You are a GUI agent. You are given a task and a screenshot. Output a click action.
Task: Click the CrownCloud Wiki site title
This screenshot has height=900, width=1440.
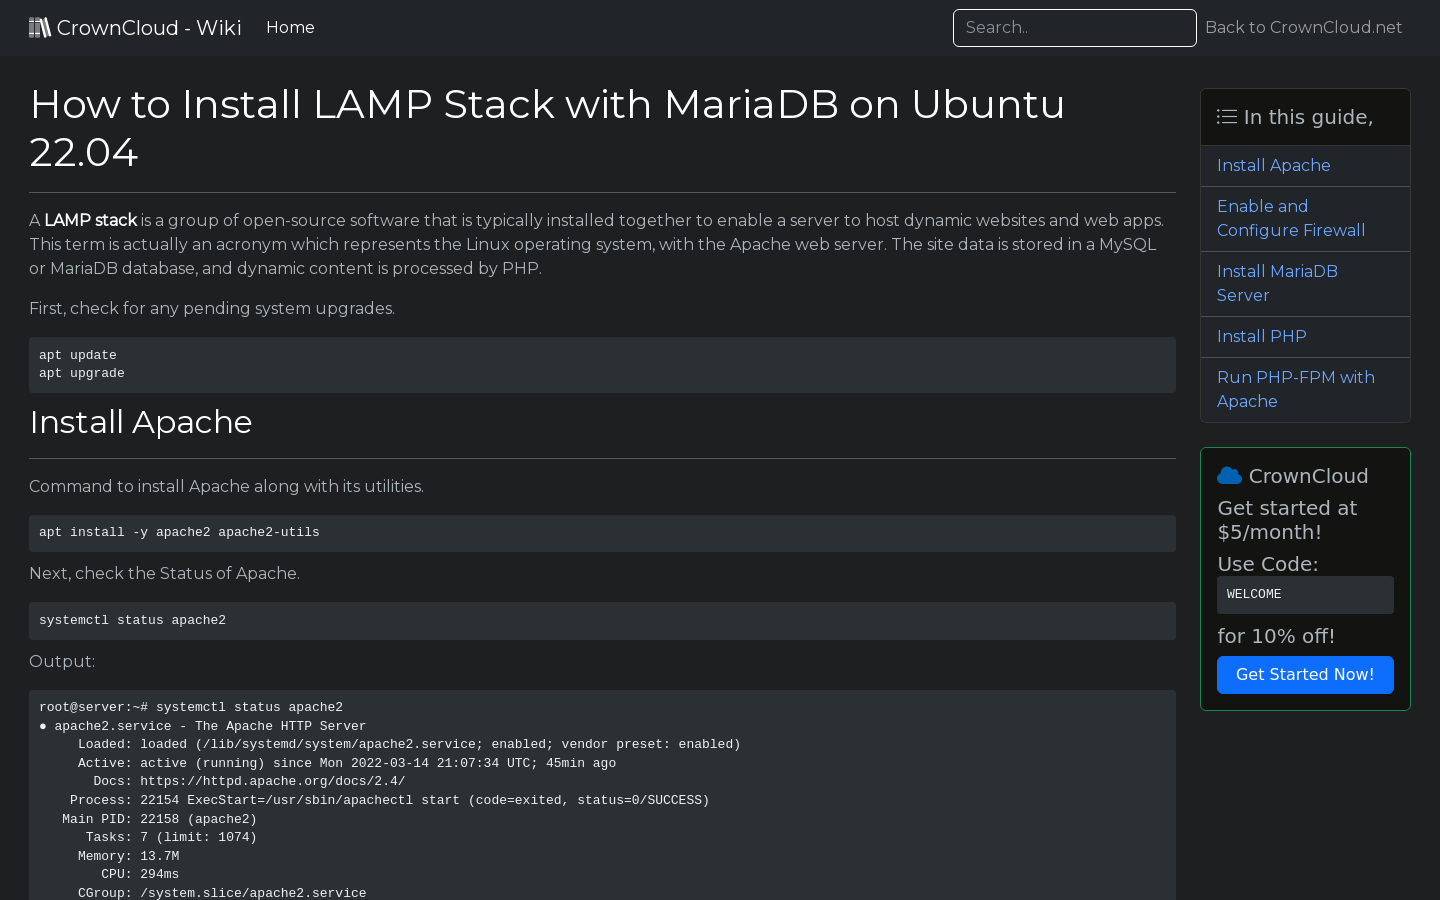pyautogui.click(x=148, y=27)
